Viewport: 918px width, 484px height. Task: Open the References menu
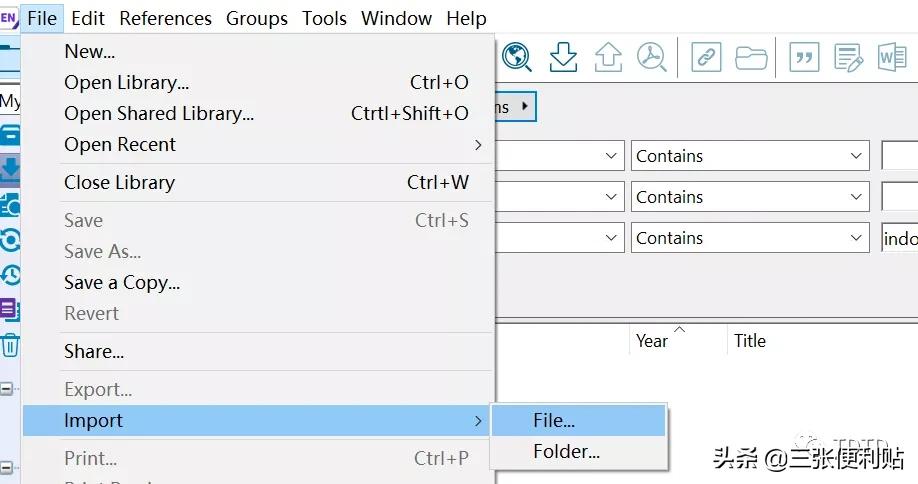(x=165, y=18)
